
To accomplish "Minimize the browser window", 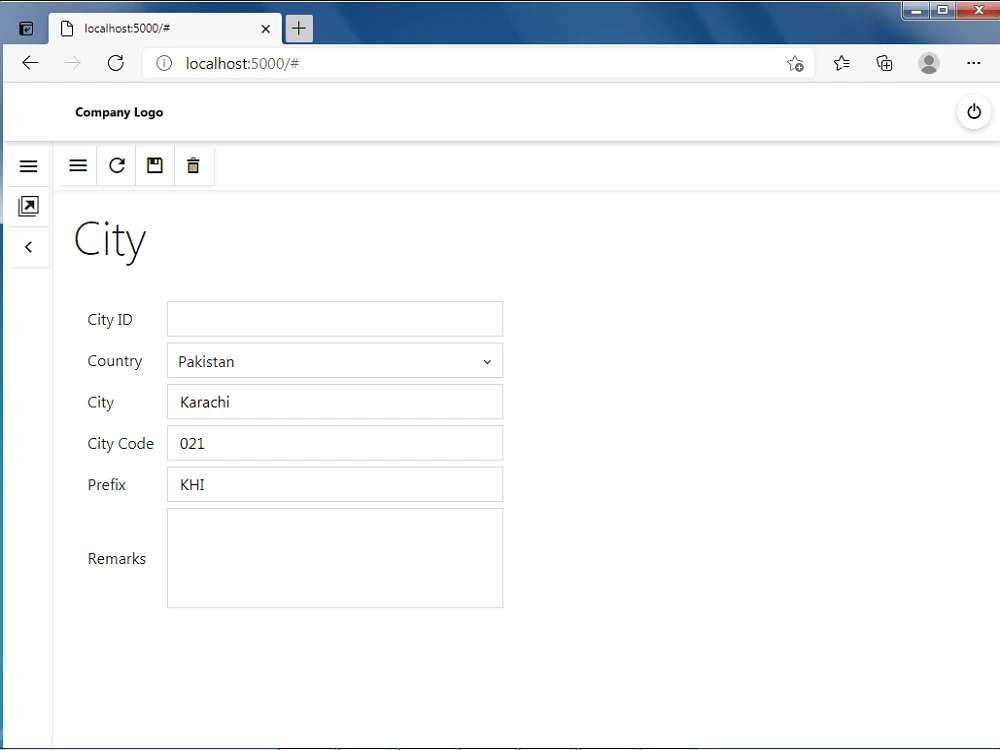I will (916, 11).
